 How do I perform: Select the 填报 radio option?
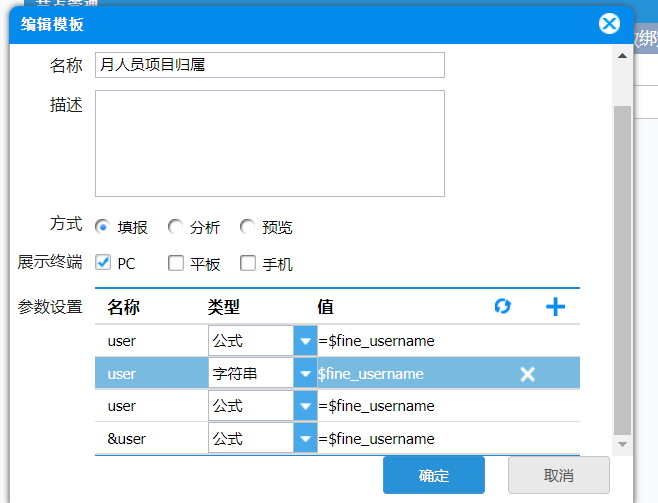102,227
